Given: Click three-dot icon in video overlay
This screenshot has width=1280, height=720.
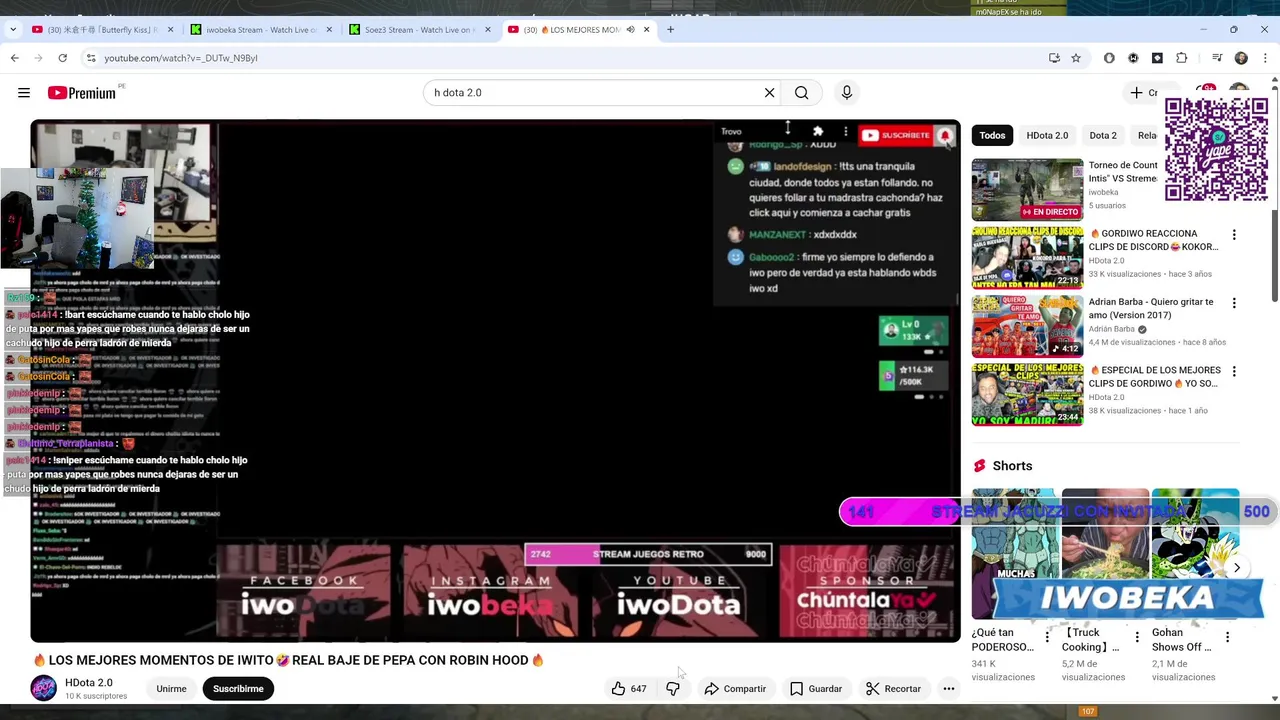Looking at the screenshot, I should point(846,131).
